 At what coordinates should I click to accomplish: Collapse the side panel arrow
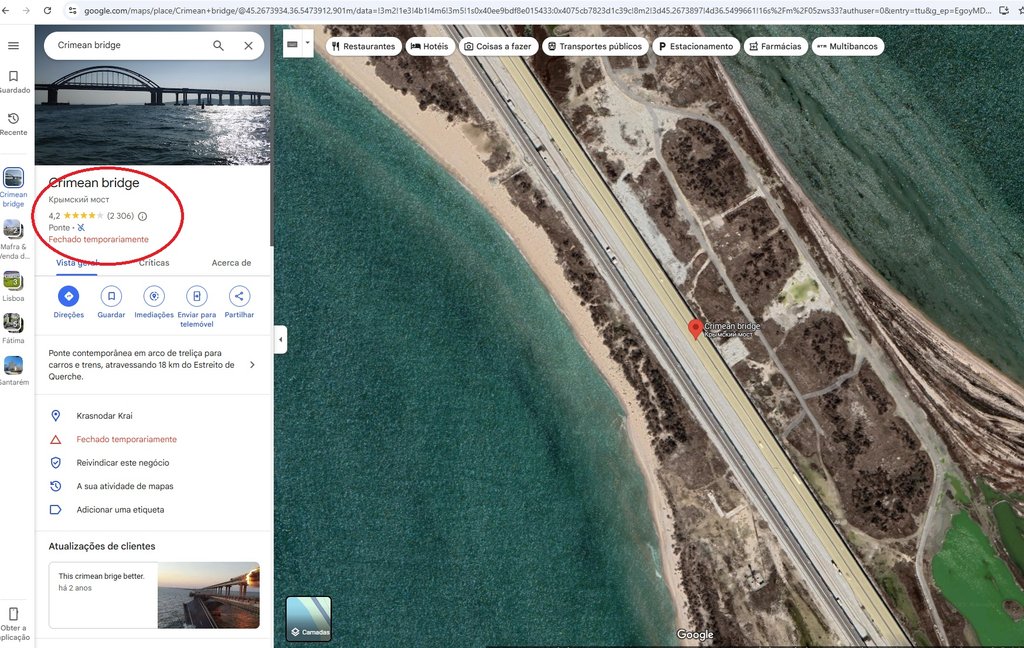tap(280, 339)
